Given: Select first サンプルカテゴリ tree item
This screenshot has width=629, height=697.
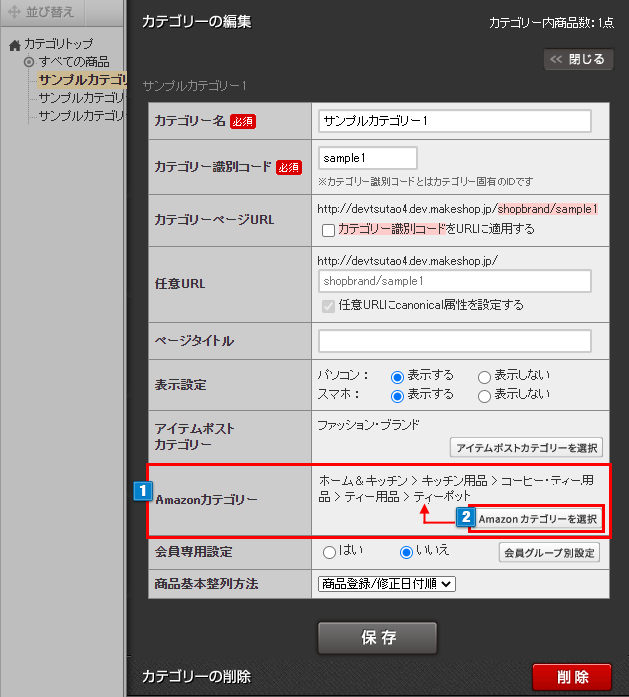Looking at the screenshot, I should coord(82,80).
